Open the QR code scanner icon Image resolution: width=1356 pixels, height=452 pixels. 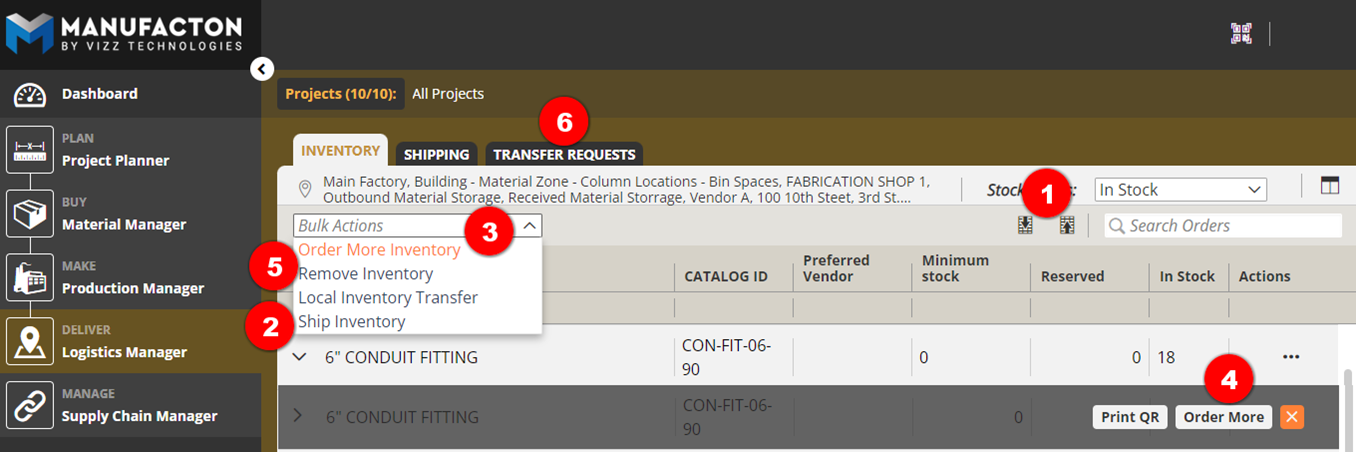pyautogui.click(x=1241, y=33)
